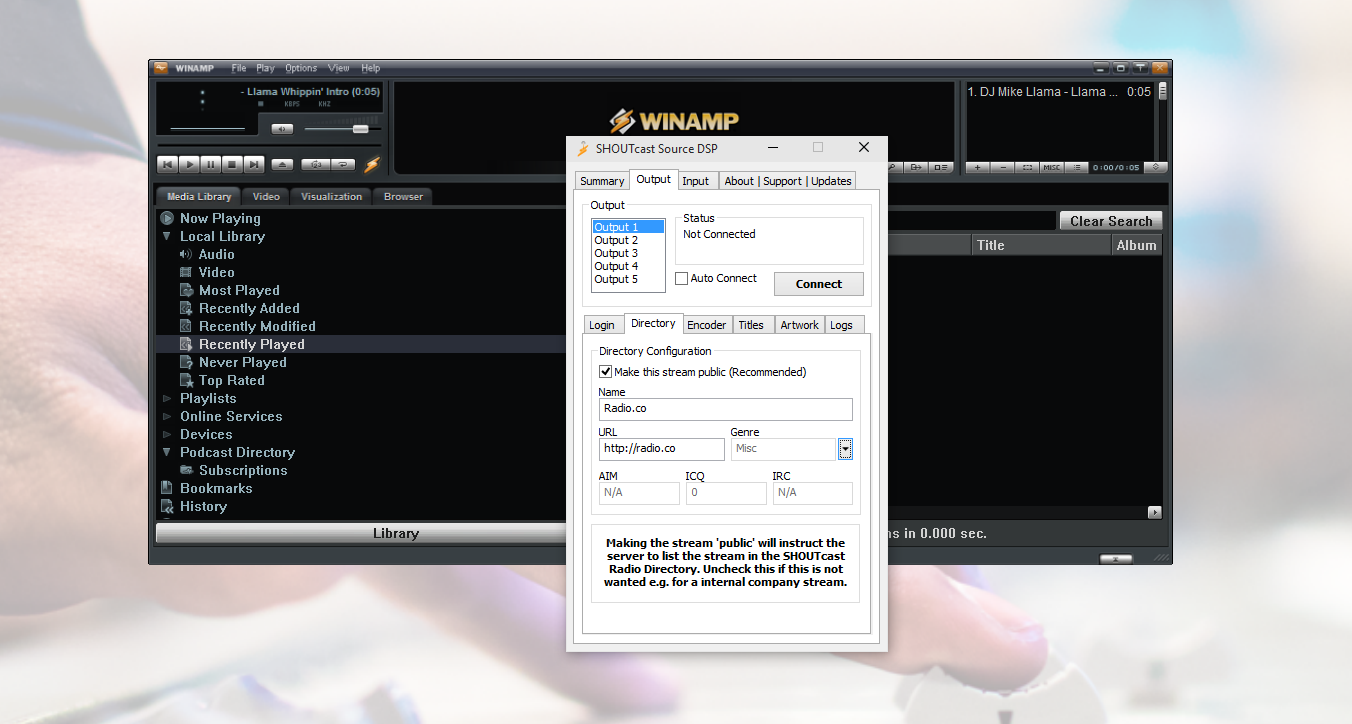The image size is (1352, 724).
Task: Click the stream Name input field
Action: point(726,409)
